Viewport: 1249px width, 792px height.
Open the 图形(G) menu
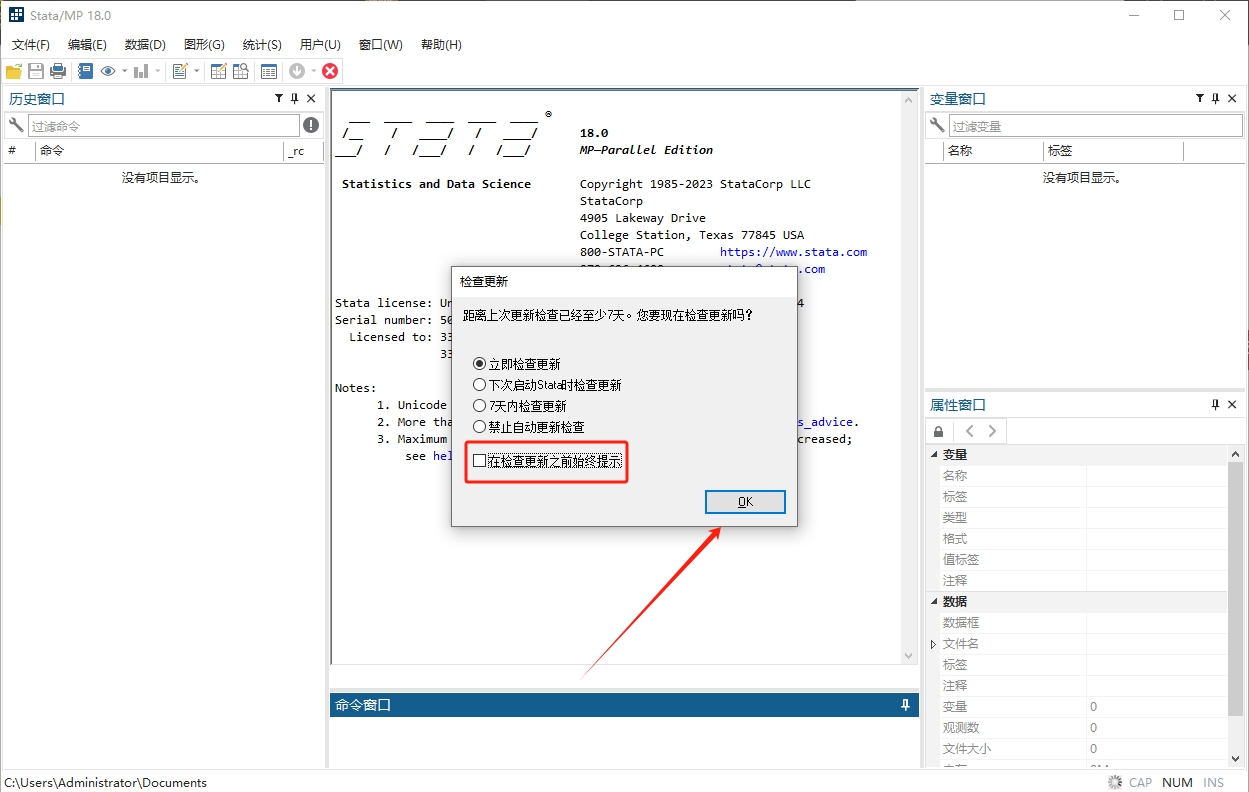[x=204, y=45]
